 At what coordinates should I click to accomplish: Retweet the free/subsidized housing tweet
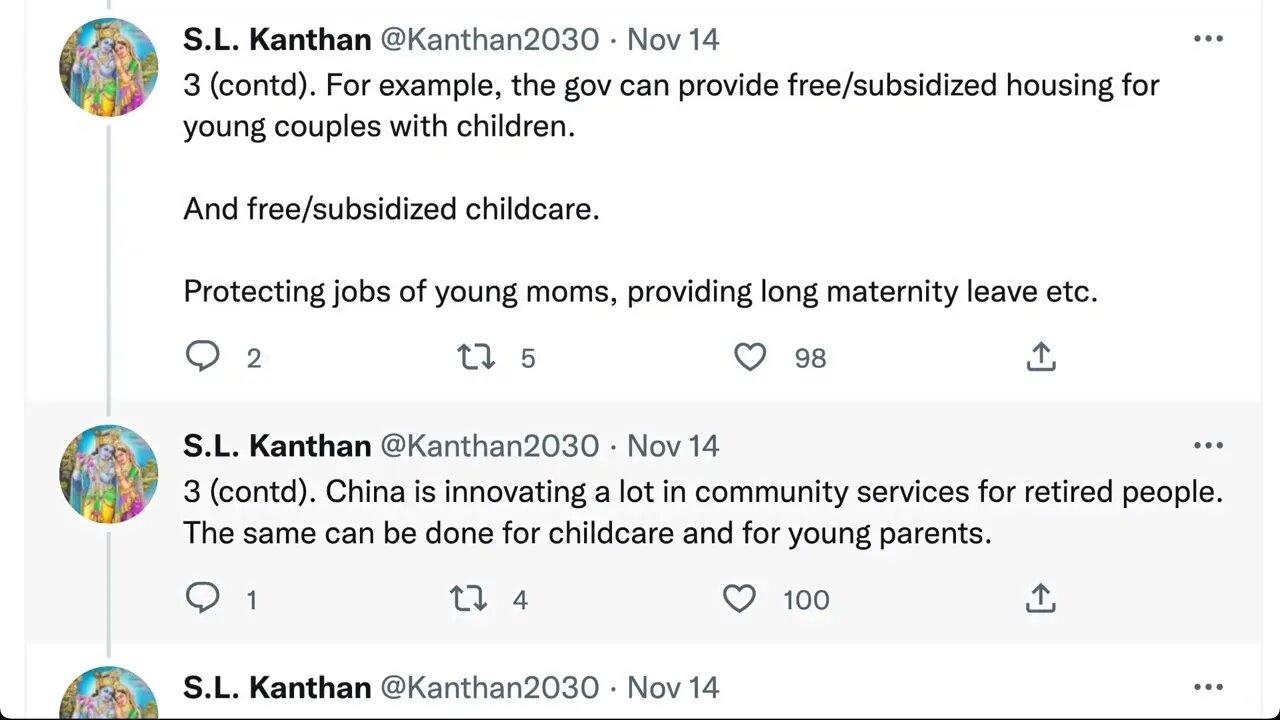coord(476,357)
